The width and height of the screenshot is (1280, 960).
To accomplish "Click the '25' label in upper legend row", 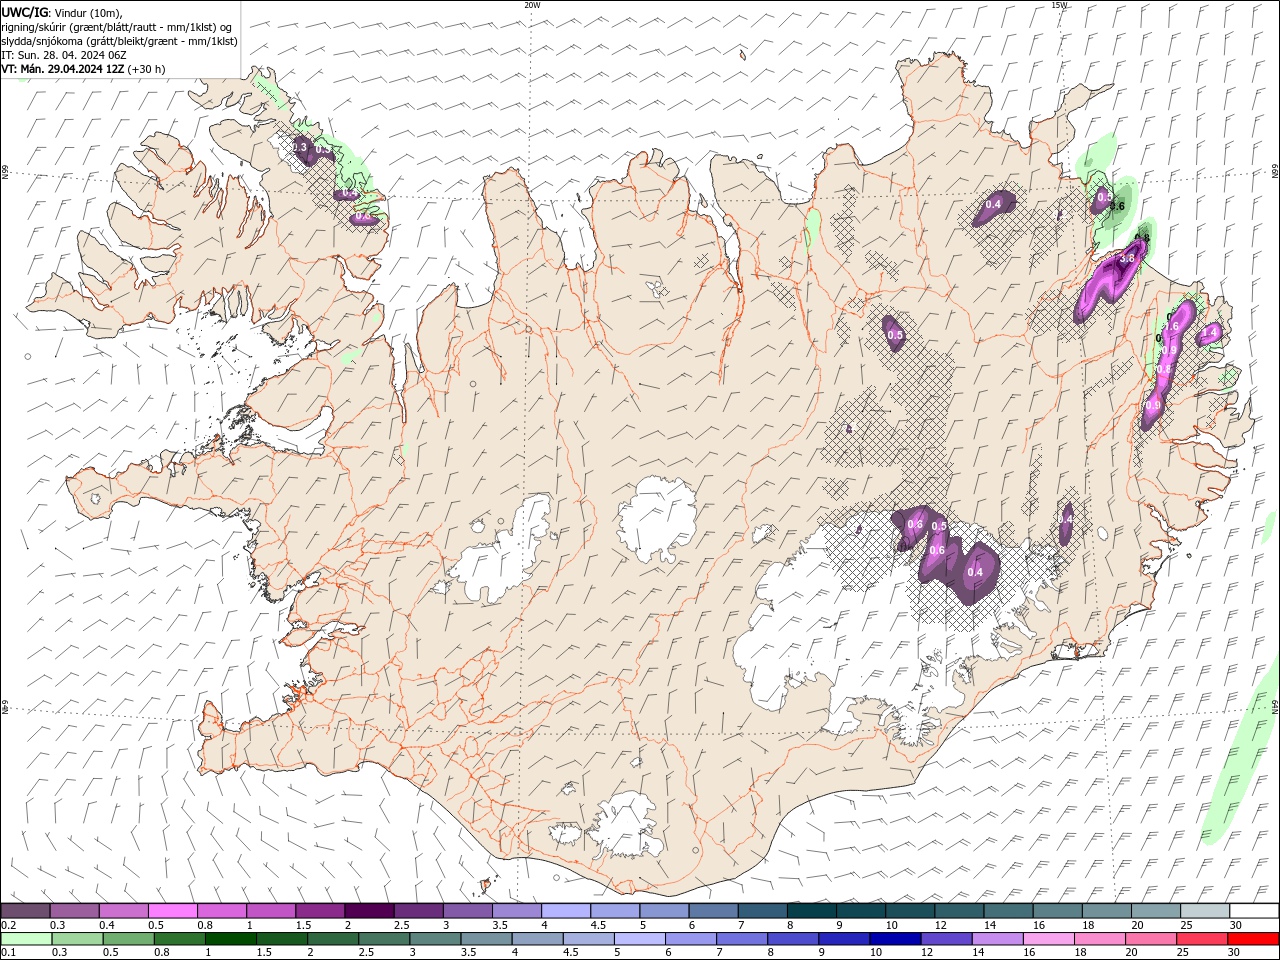I will pos(1186,925).
